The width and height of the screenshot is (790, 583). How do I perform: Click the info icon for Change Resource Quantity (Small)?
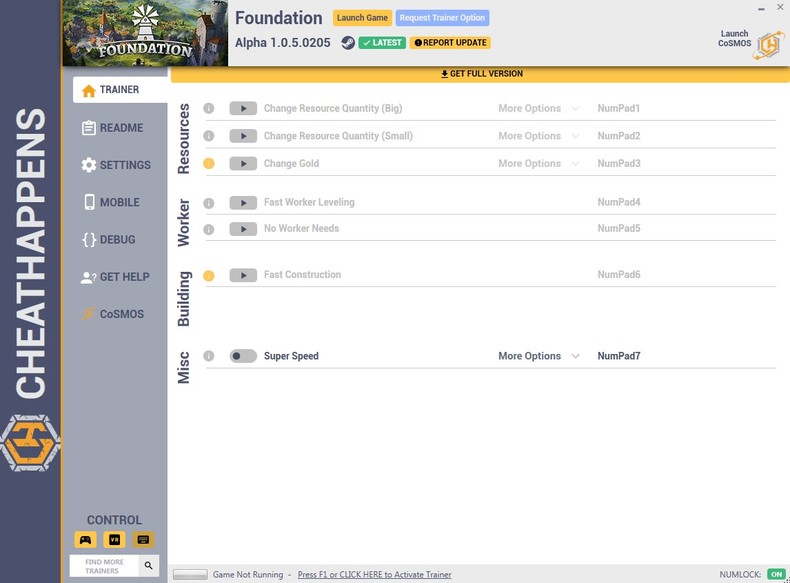(x=209, y=136)
